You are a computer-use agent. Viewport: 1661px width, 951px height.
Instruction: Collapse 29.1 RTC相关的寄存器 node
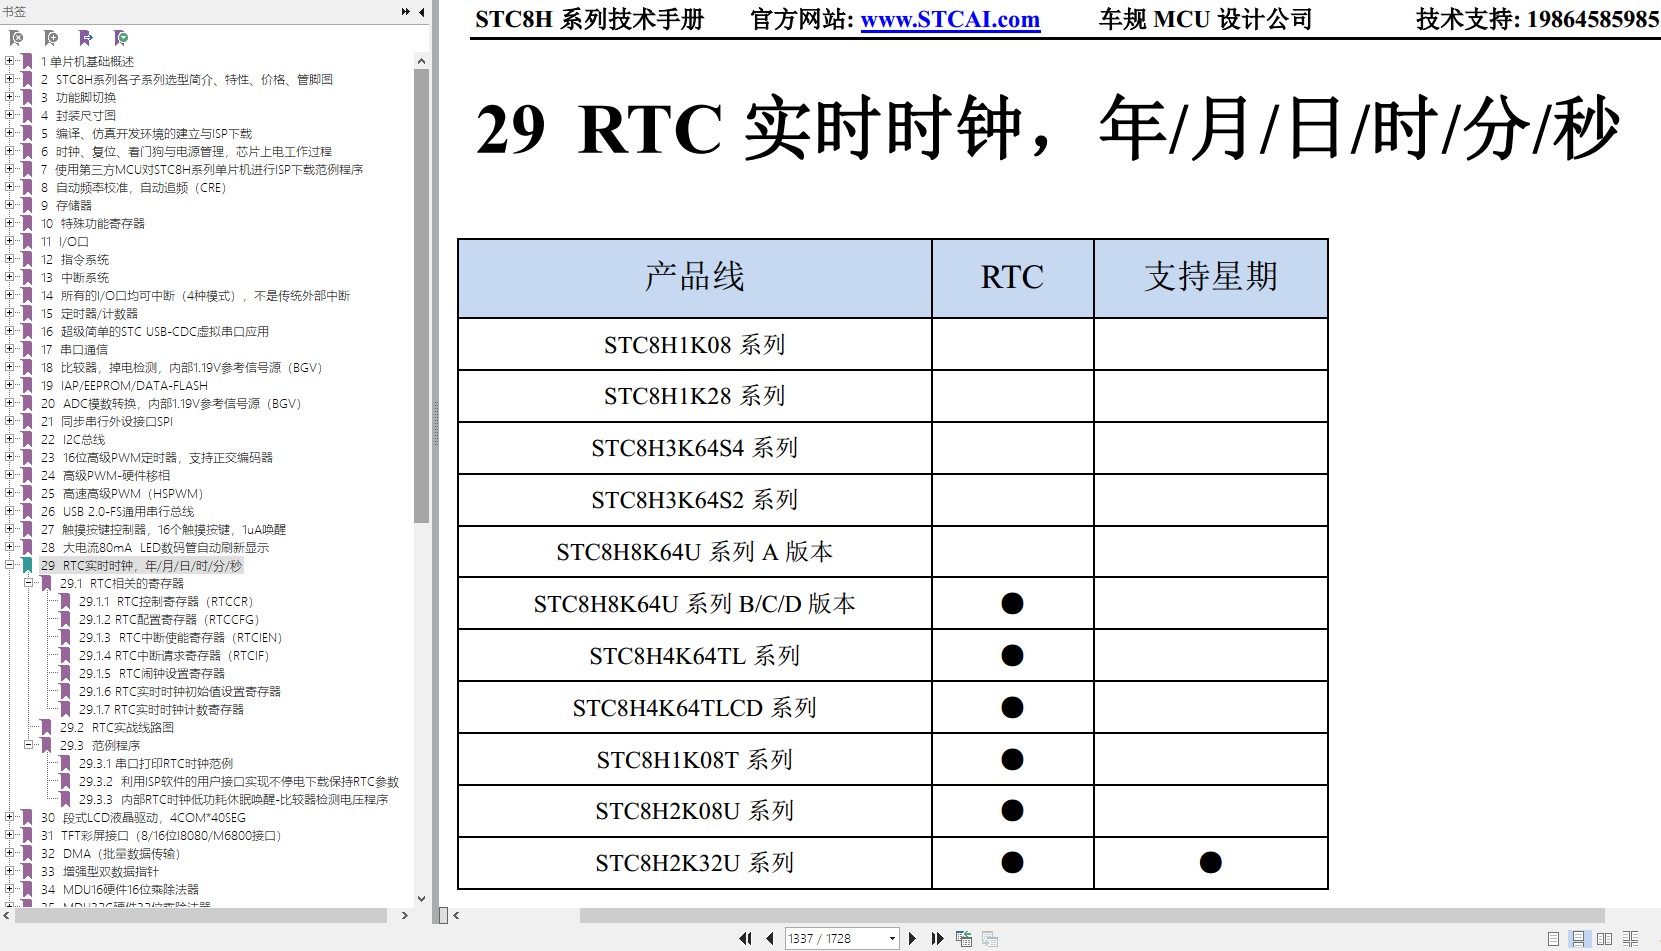28,583
